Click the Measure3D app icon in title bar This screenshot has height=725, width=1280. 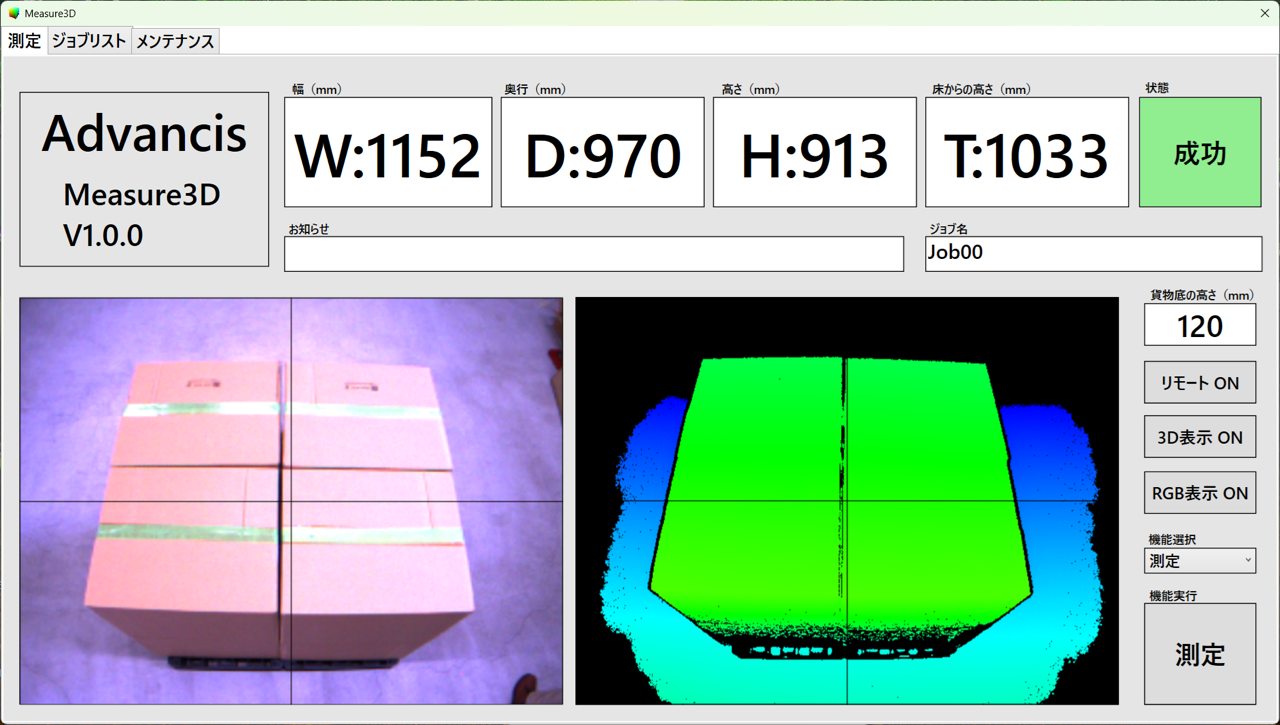(14, 13)
